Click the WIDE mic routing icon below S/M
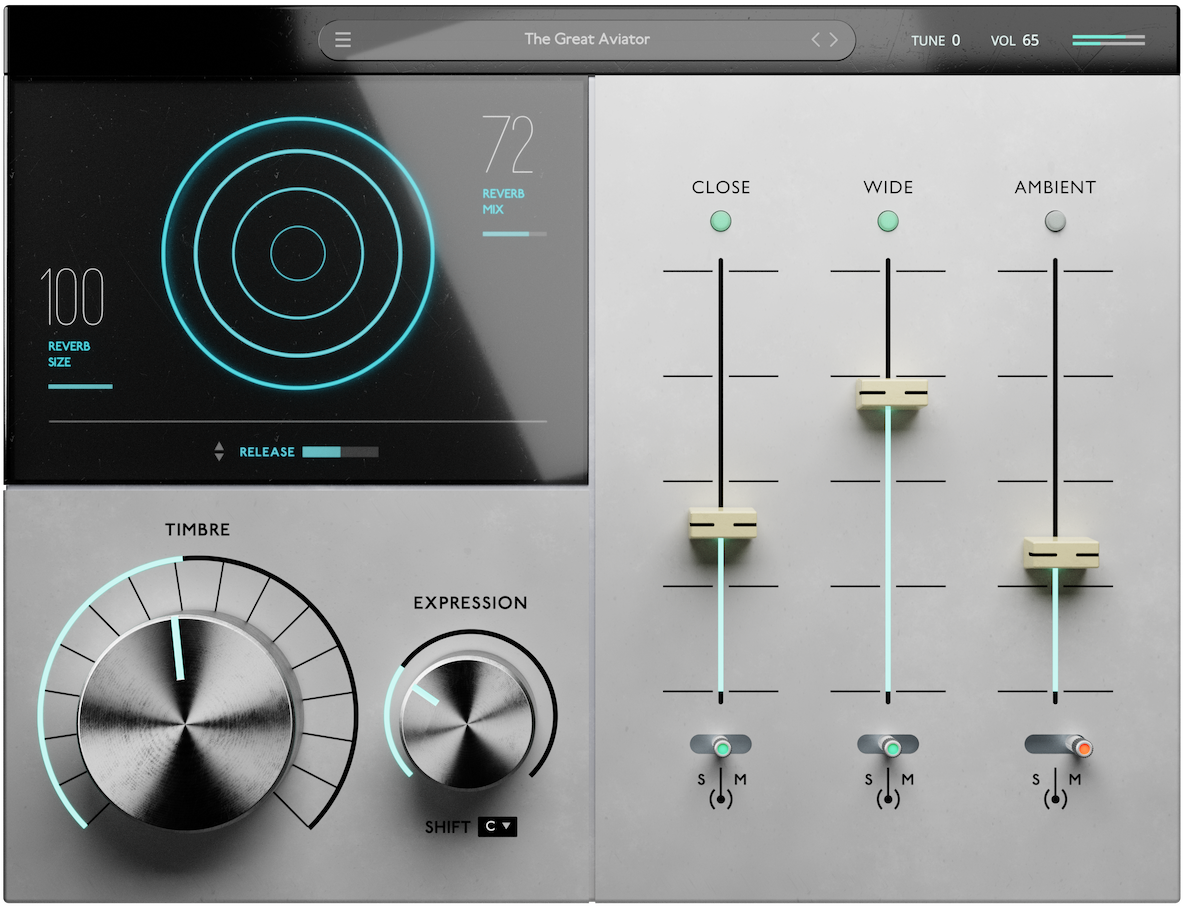Screen dimensions: 1184x906 888,800
